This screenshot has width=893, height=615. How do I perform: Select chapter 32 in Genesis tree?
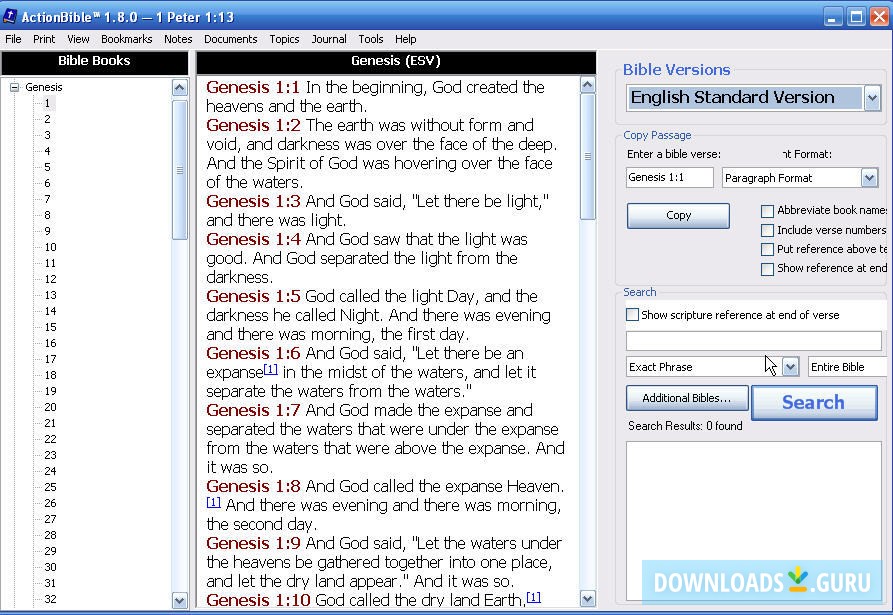pyautogui.click(x=50, y=599)
